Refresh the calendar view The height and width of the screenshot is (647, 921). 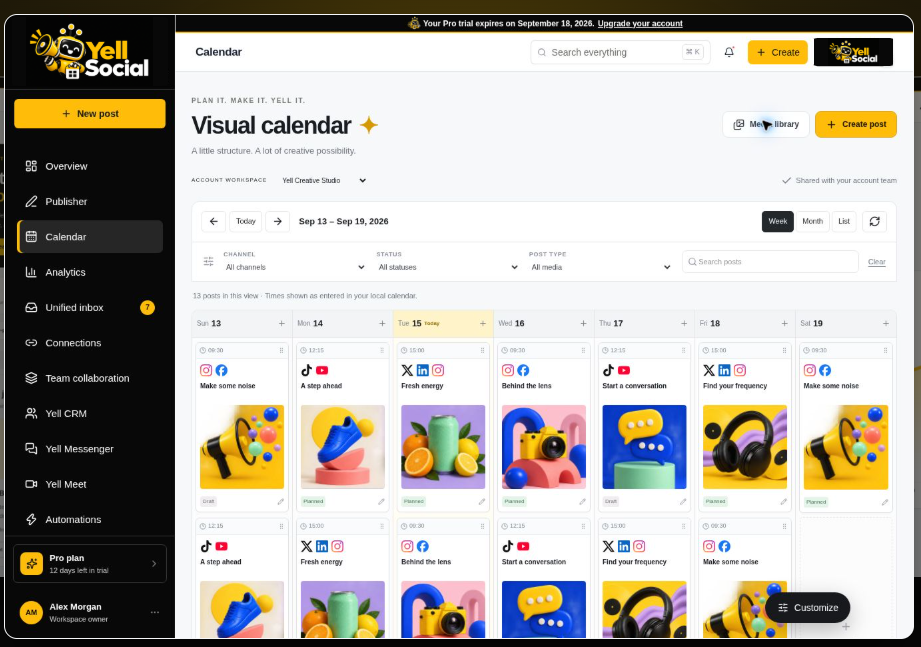click(875, 221)
